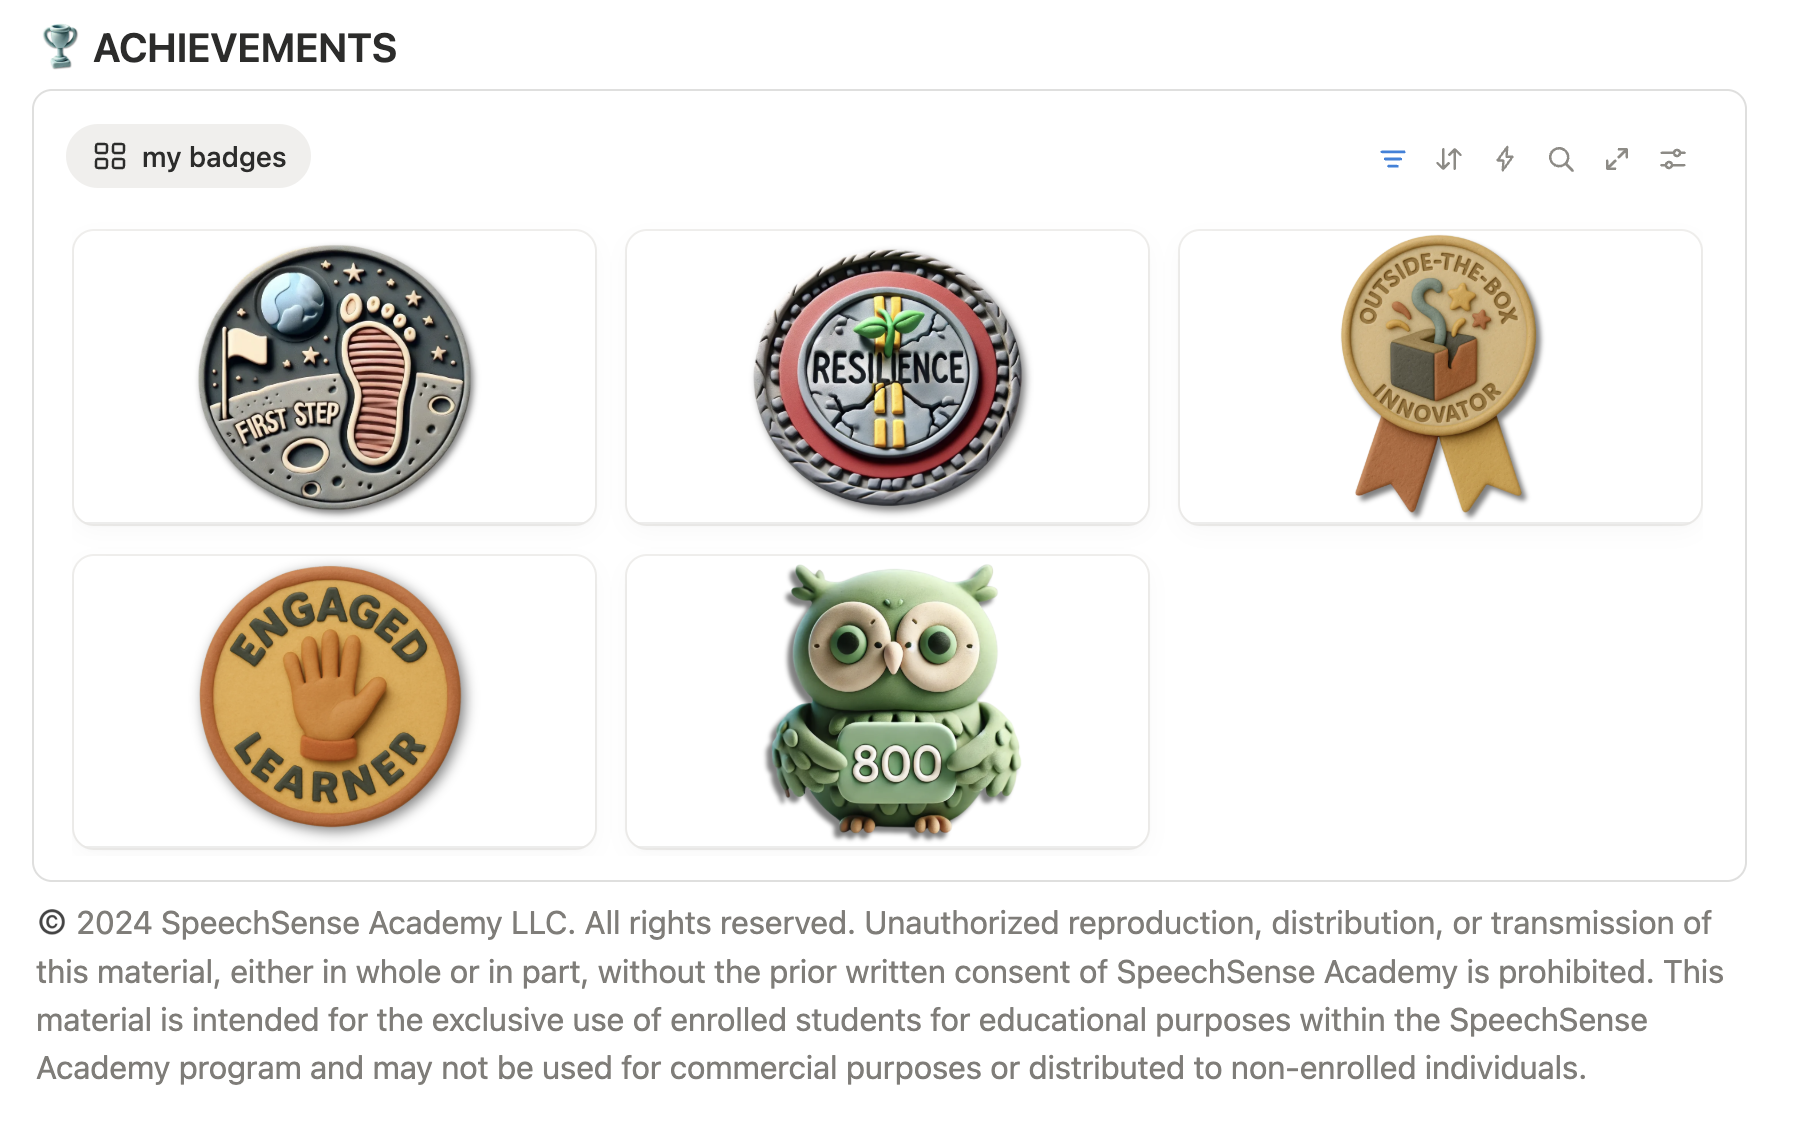This screenshot has width=1796, height=1146.
Task: Click the word "prohibited" in the notice
Action: click(1574, 971)
